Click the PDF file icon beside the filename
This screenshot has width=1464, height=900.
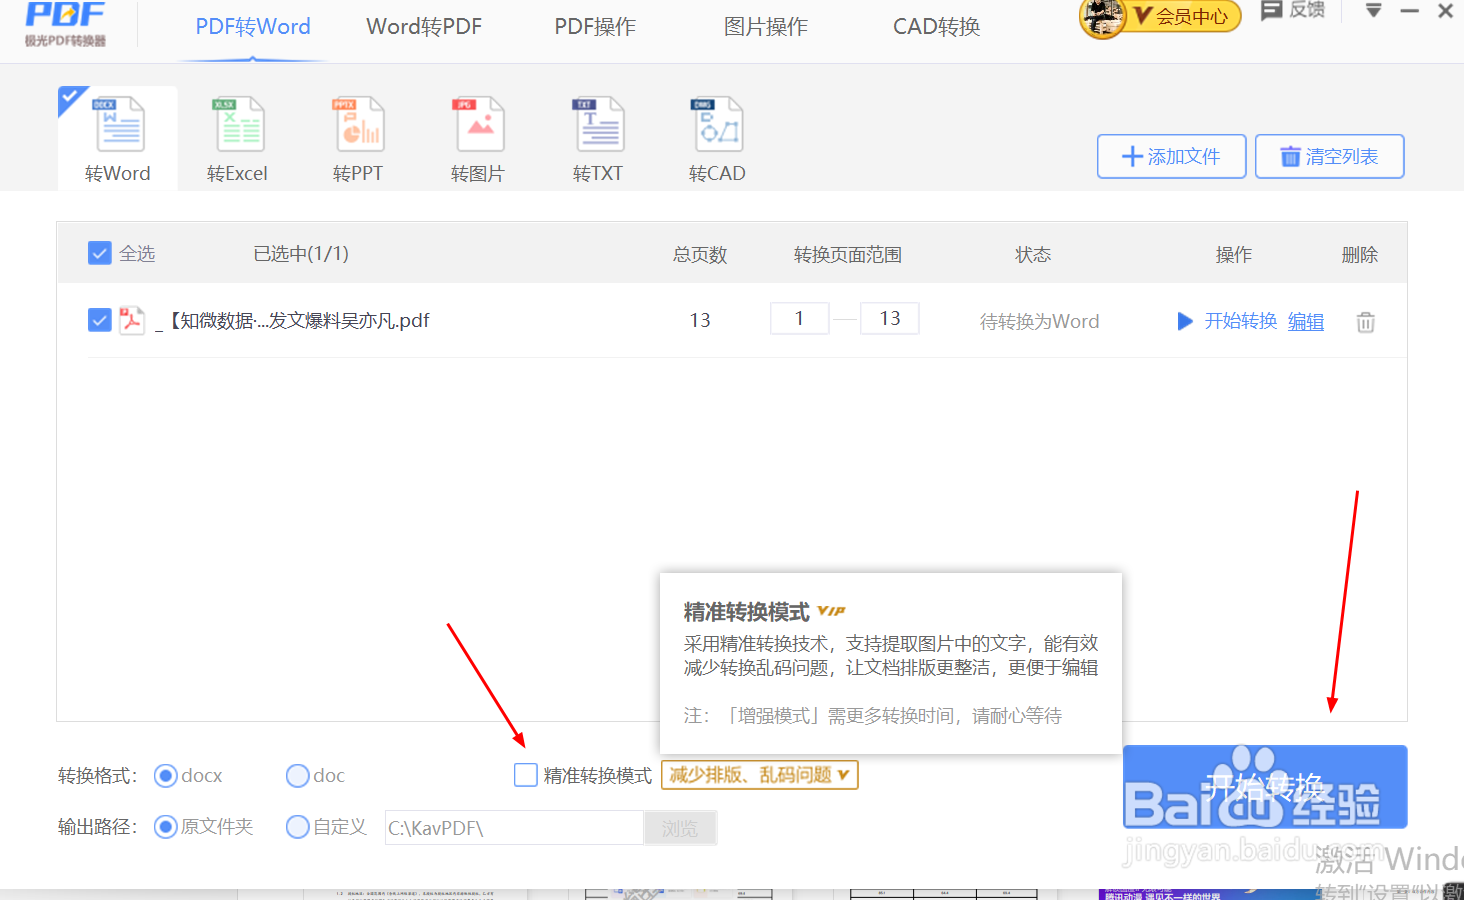(131, 320)
